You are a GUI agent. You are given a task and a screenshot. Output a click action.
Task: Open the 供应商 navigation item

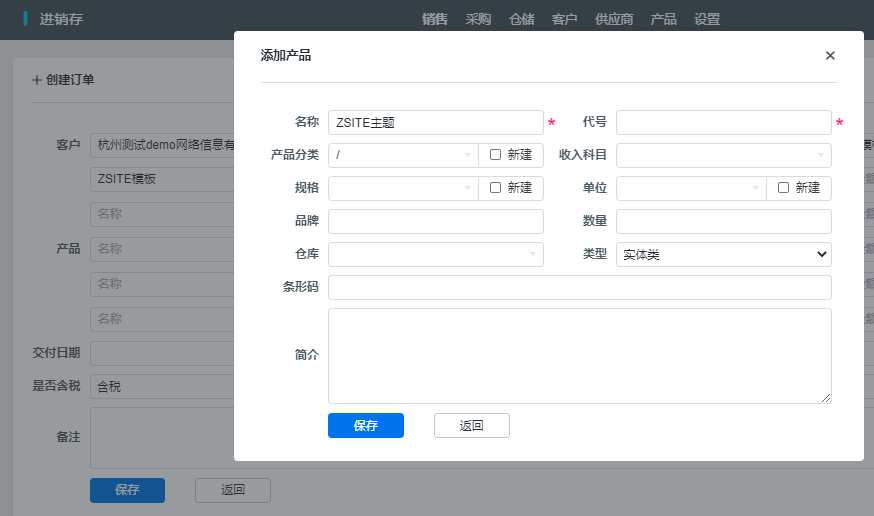click(613, 19)
